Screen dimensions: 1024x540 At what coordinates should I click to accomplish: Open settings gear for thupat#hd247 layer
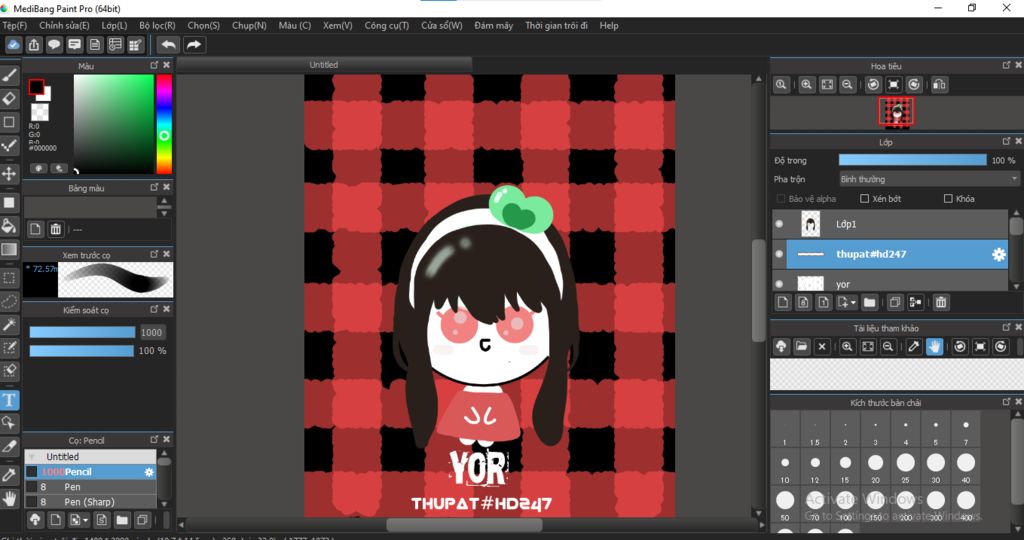click(999, 255)
